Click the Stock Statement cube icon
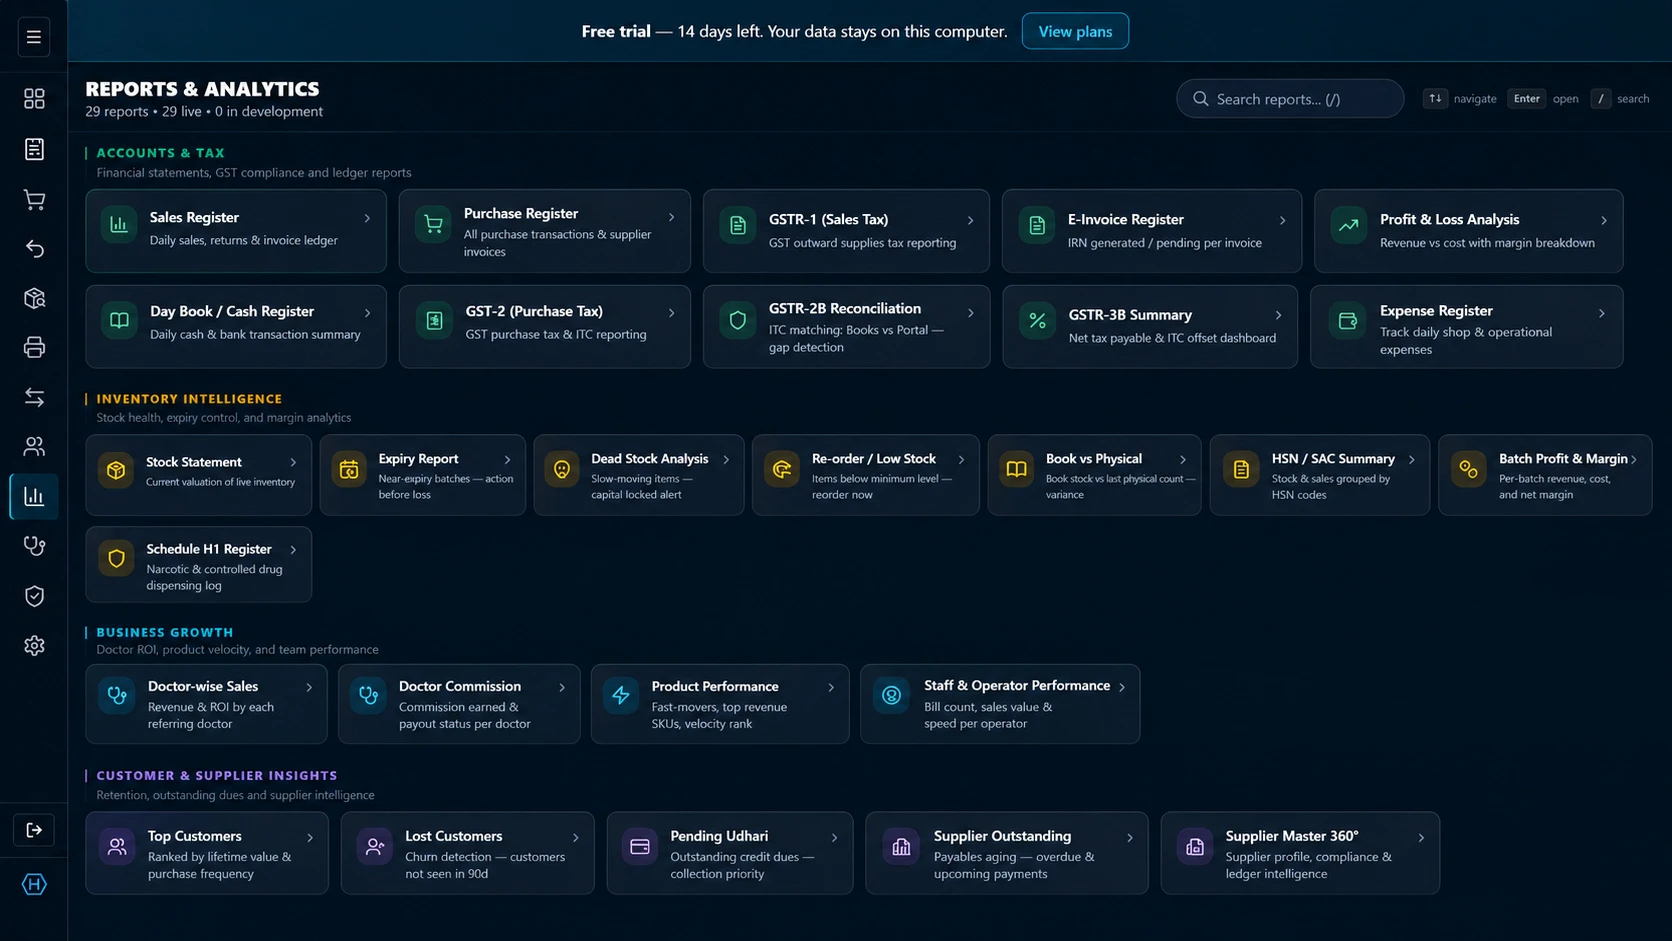This screenshot has width=1672, height=941. (x=116, y=470)
